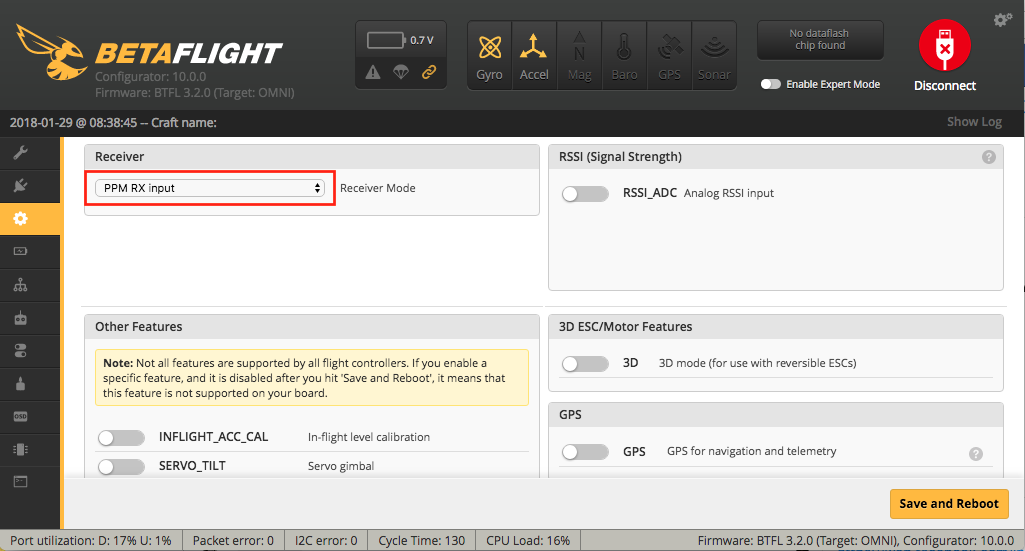
Task: Click the Craft name log line
Action: (113, 122)
